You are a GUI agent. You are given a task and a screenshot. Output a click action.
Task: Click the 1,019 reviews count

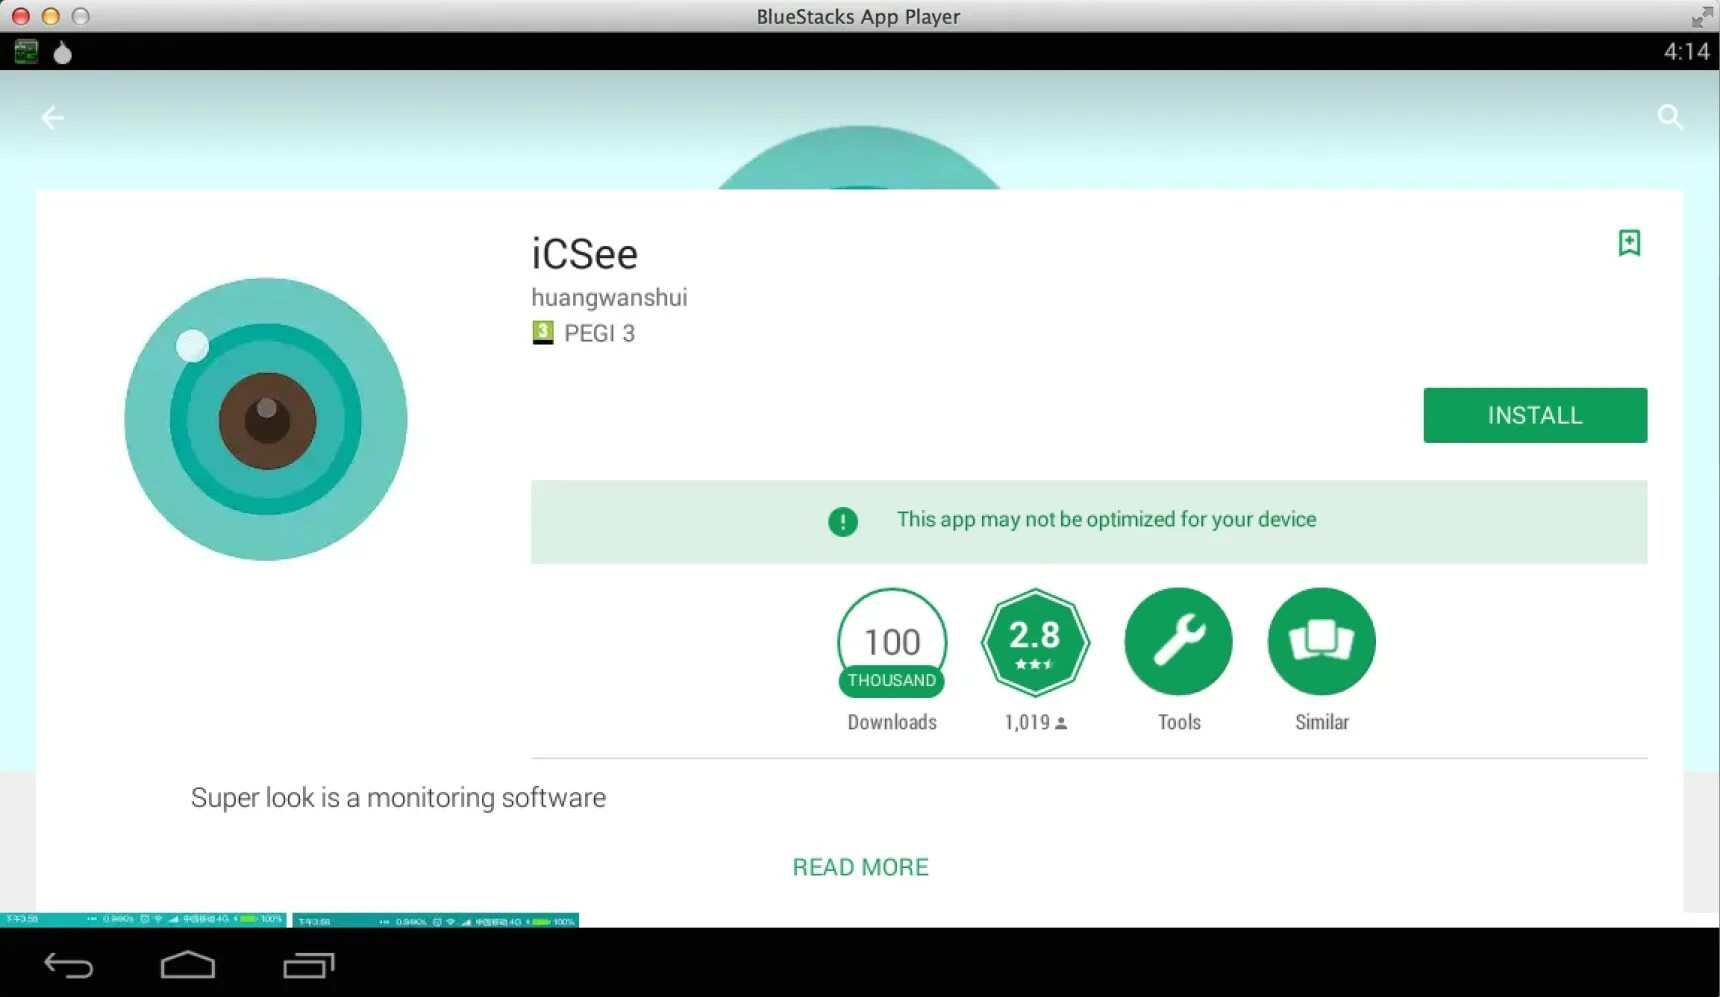click(x=1035, y=722)
